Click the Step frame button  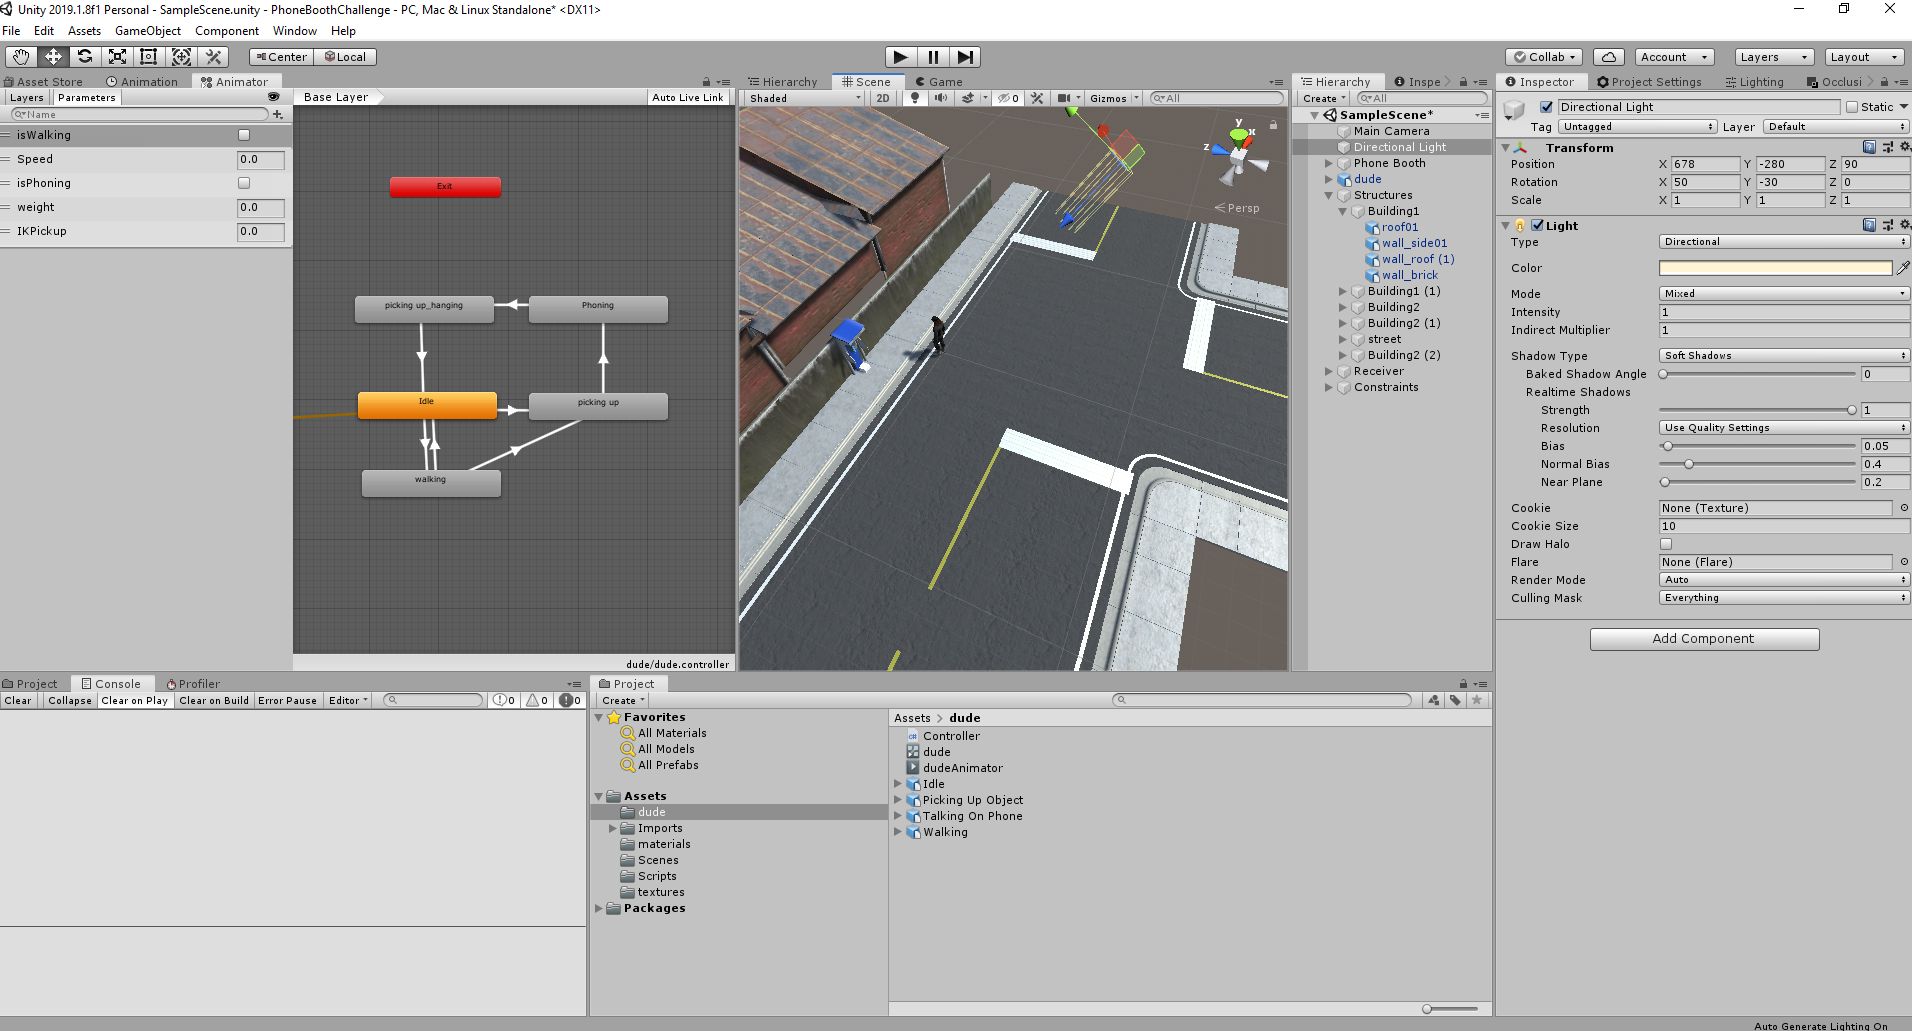(x=965, y=57)
